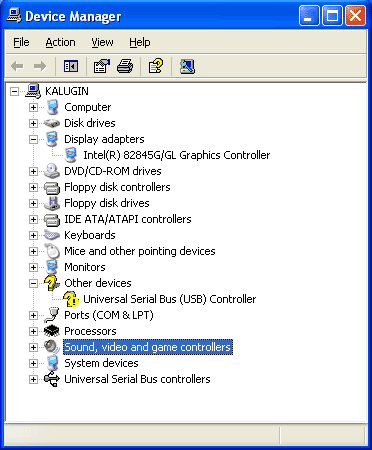Click the Forward arrow in toolbar
Image resolution: width=372 pixels, height=450 pixels.
coord(40,66)
